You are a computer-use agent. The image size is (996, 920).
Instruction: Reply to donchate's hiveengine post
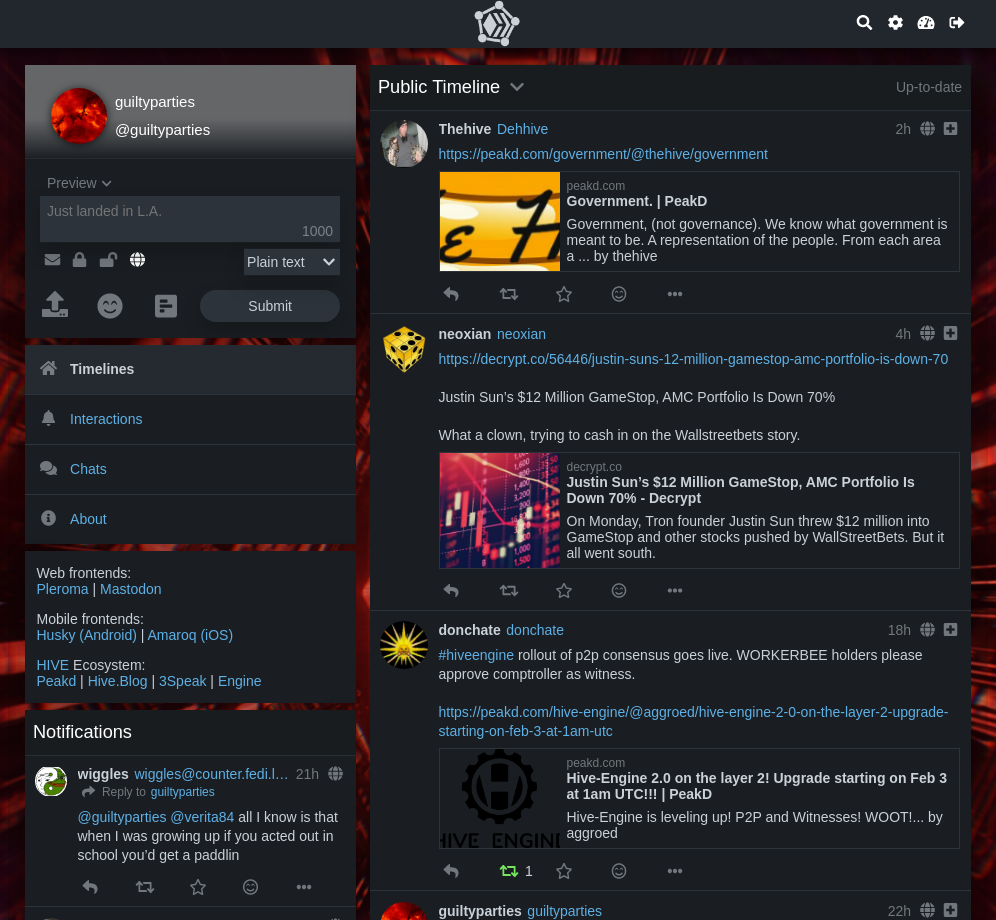(x=451, y=871)
